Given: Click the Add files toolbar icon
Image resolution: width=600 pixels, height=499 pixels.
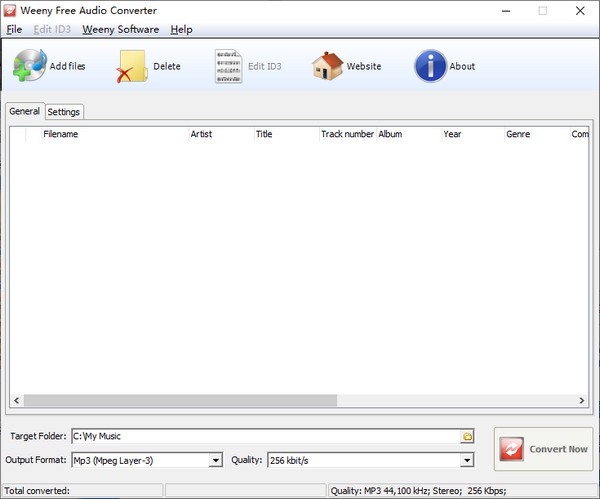Looking at the screenshot, I should click(x=30, y=66).
